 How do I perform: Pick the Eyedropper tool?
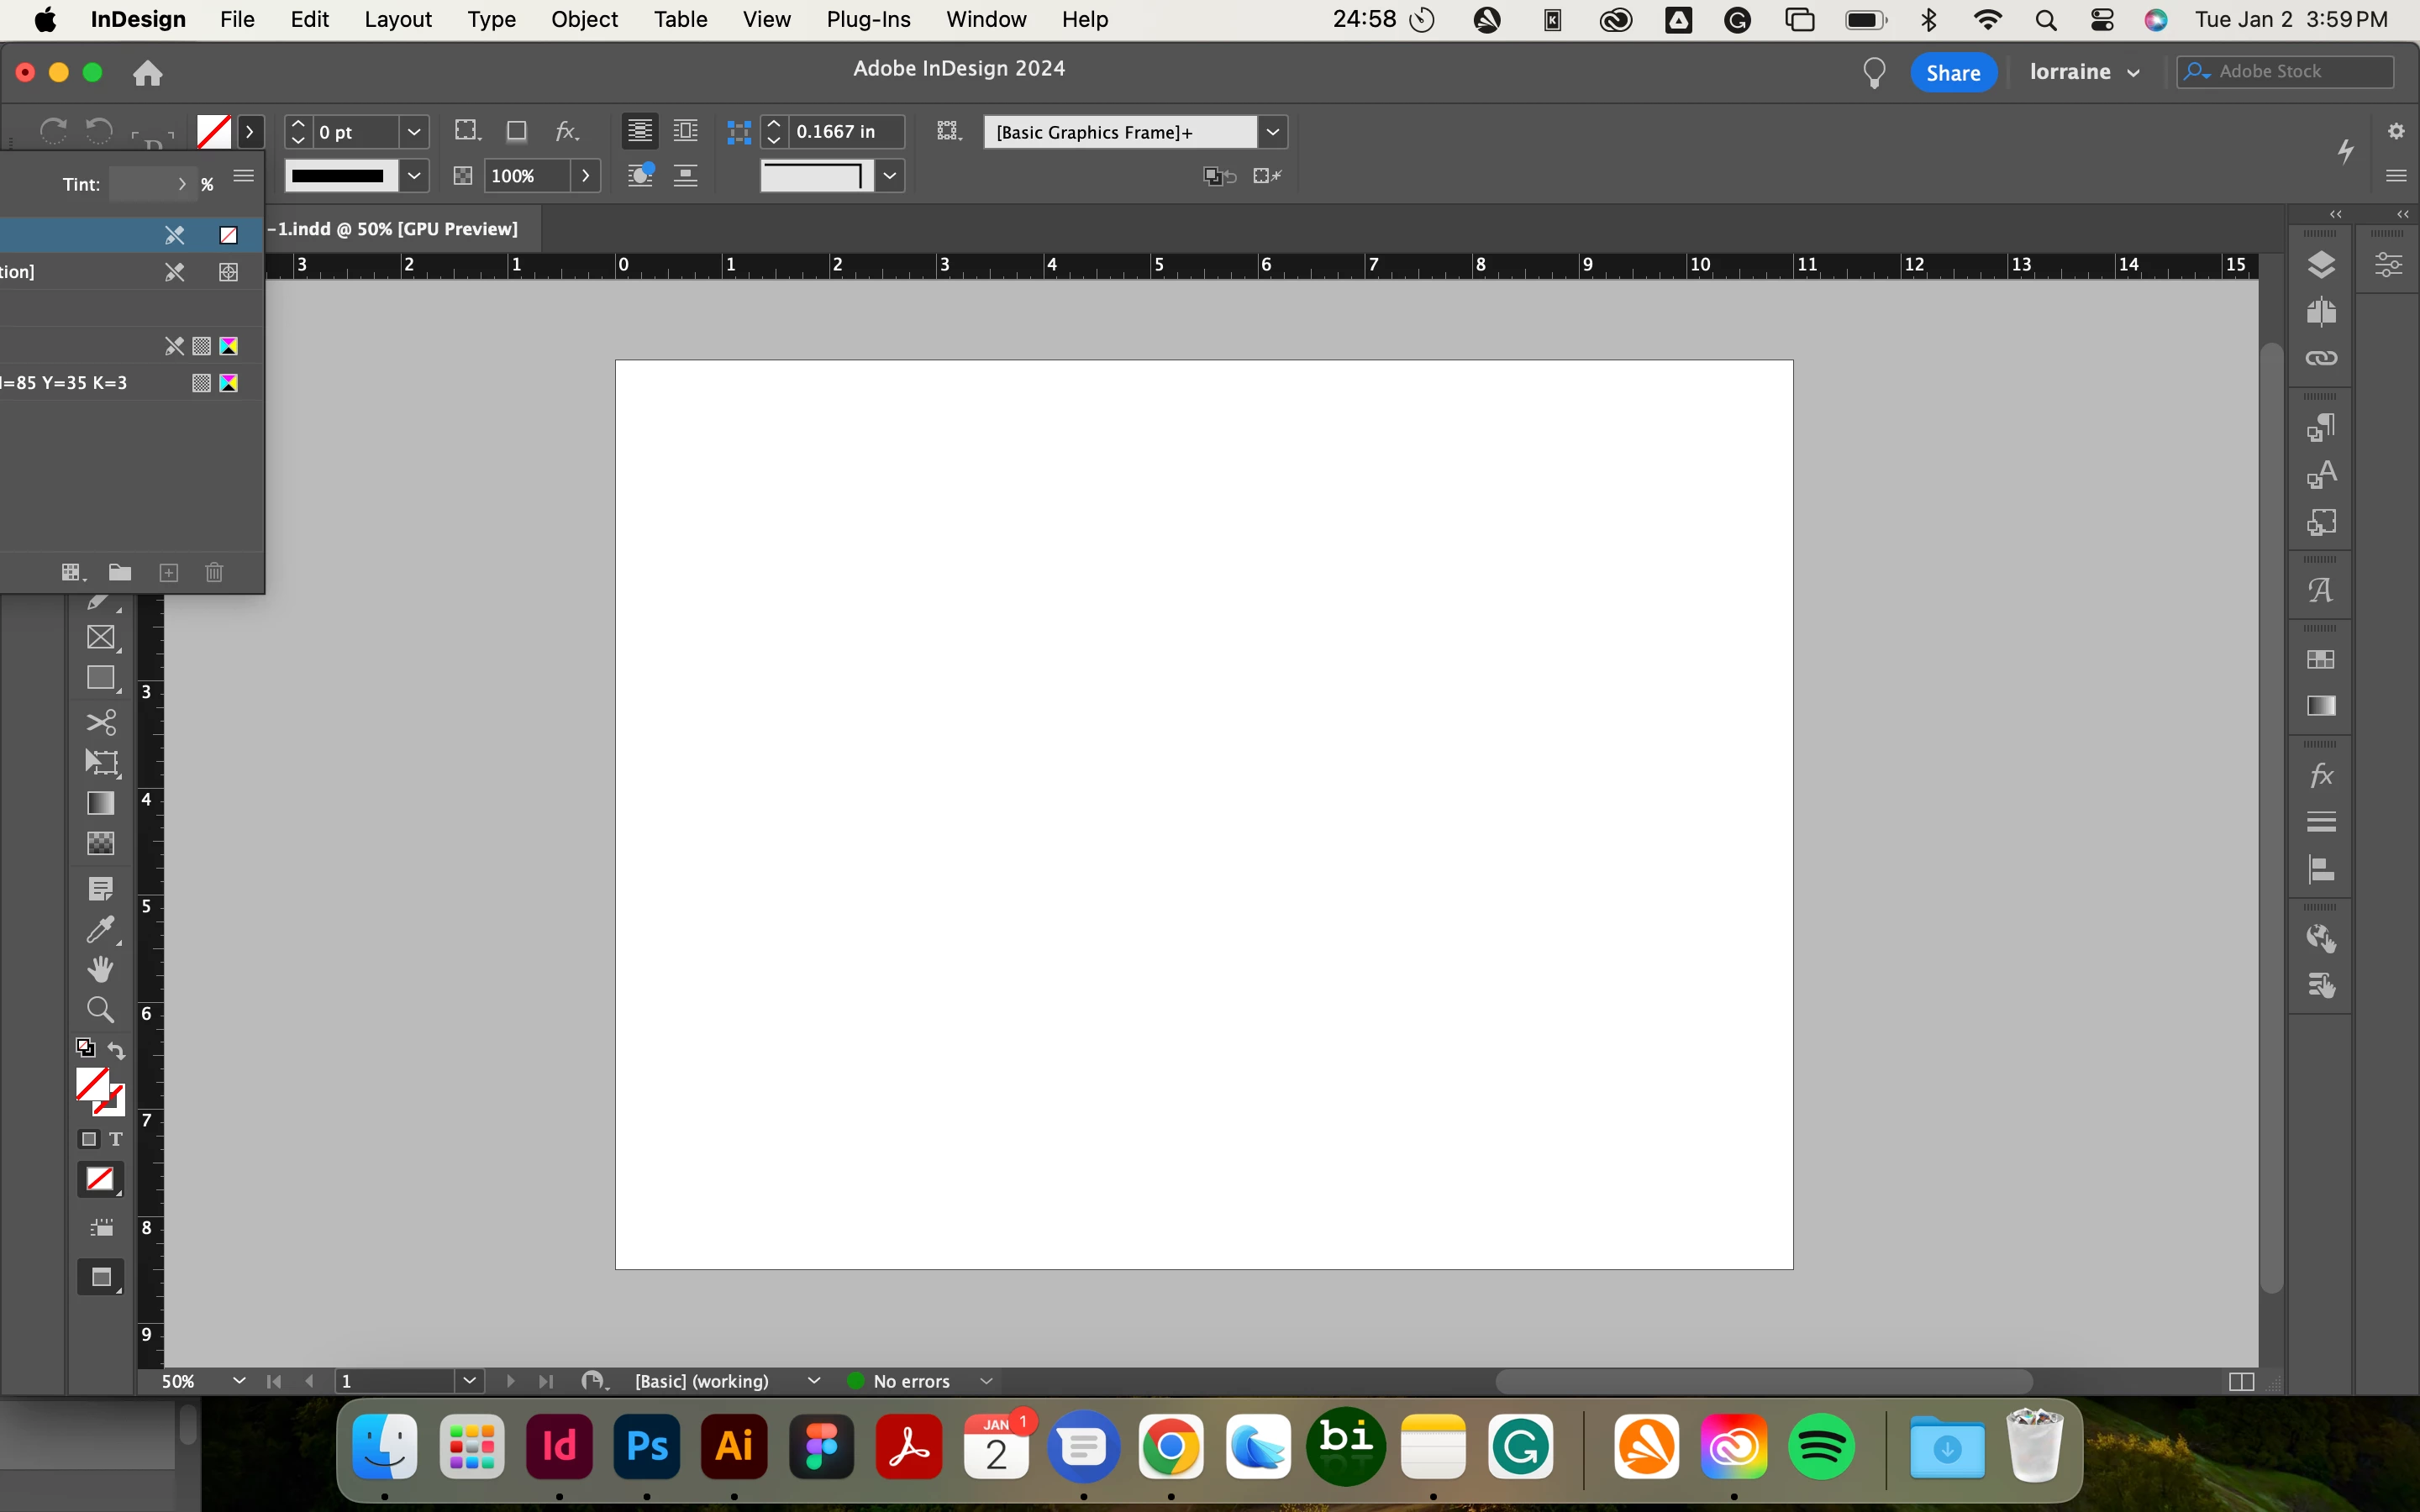pyautogui.click(x=101, y=929)
